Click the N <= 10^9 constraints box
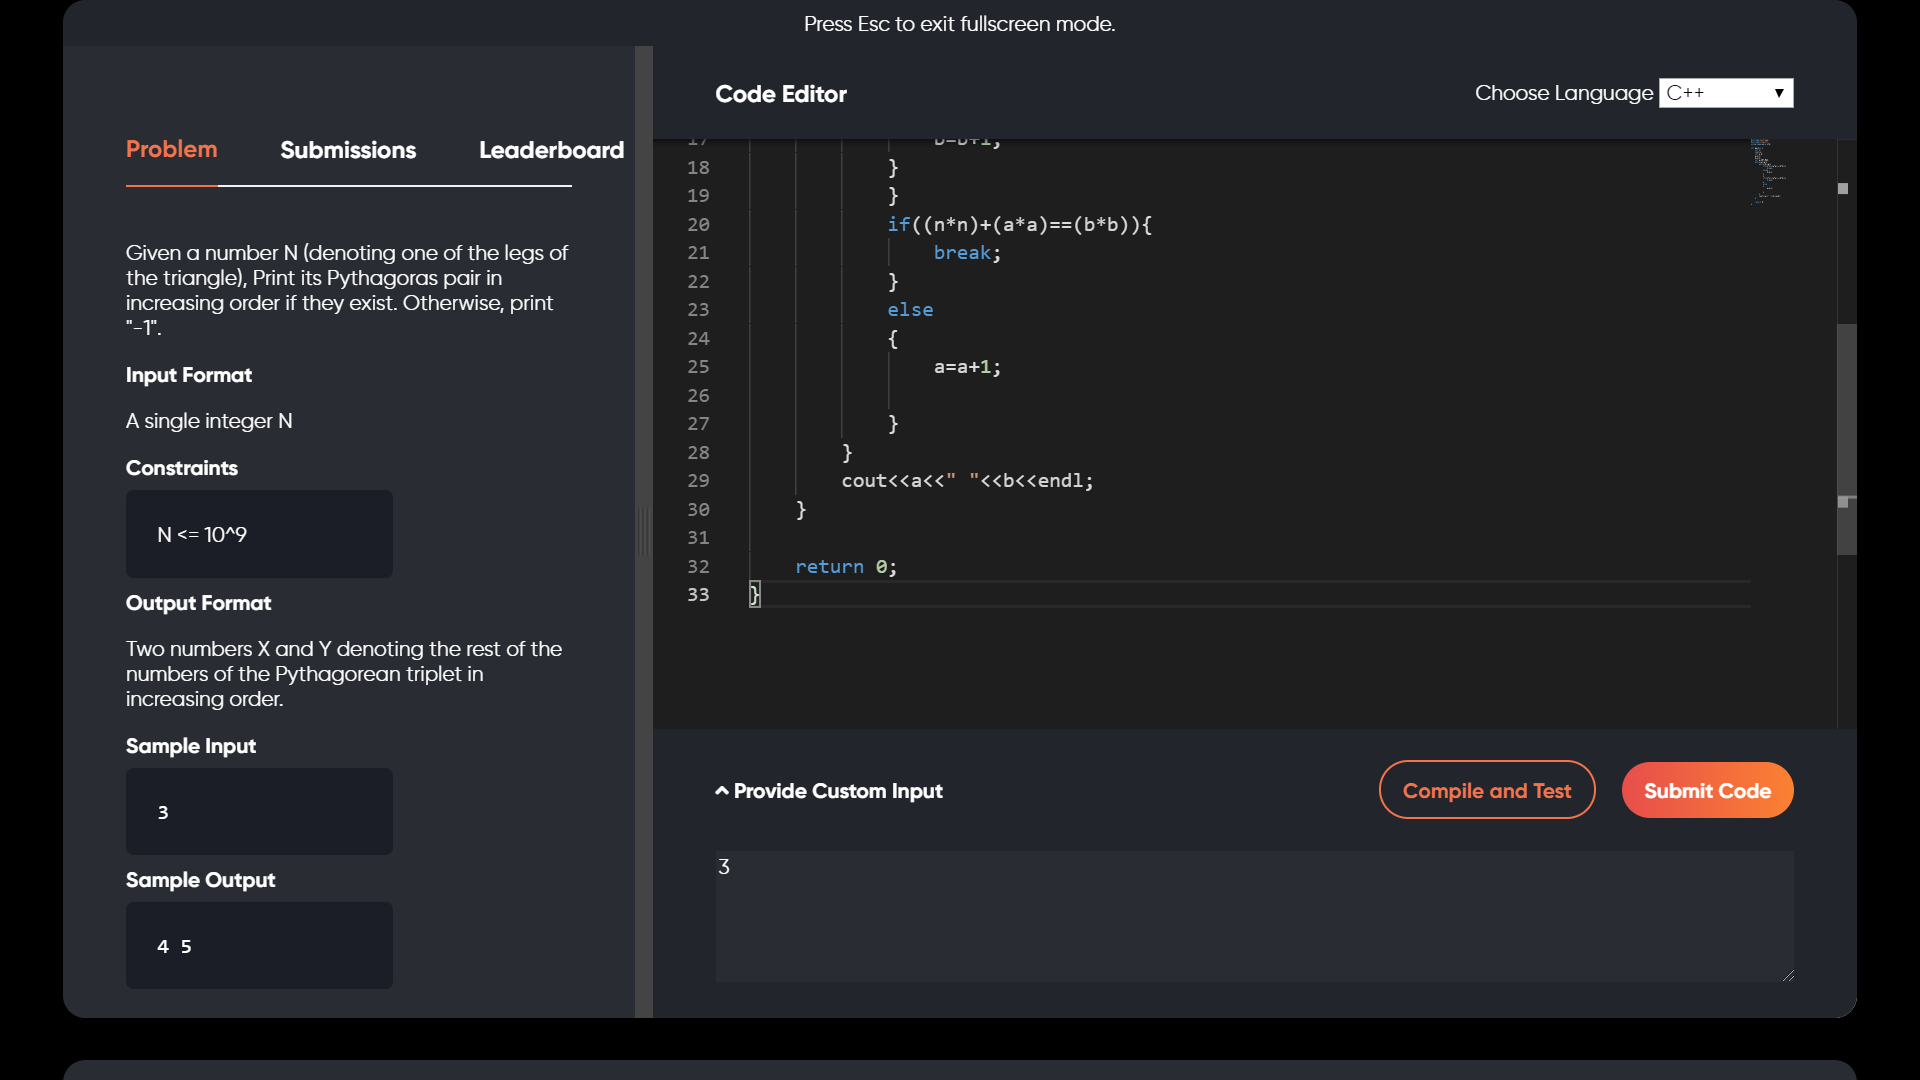The height and width of the screenshot is (1080, 1920). pos(259,534)
